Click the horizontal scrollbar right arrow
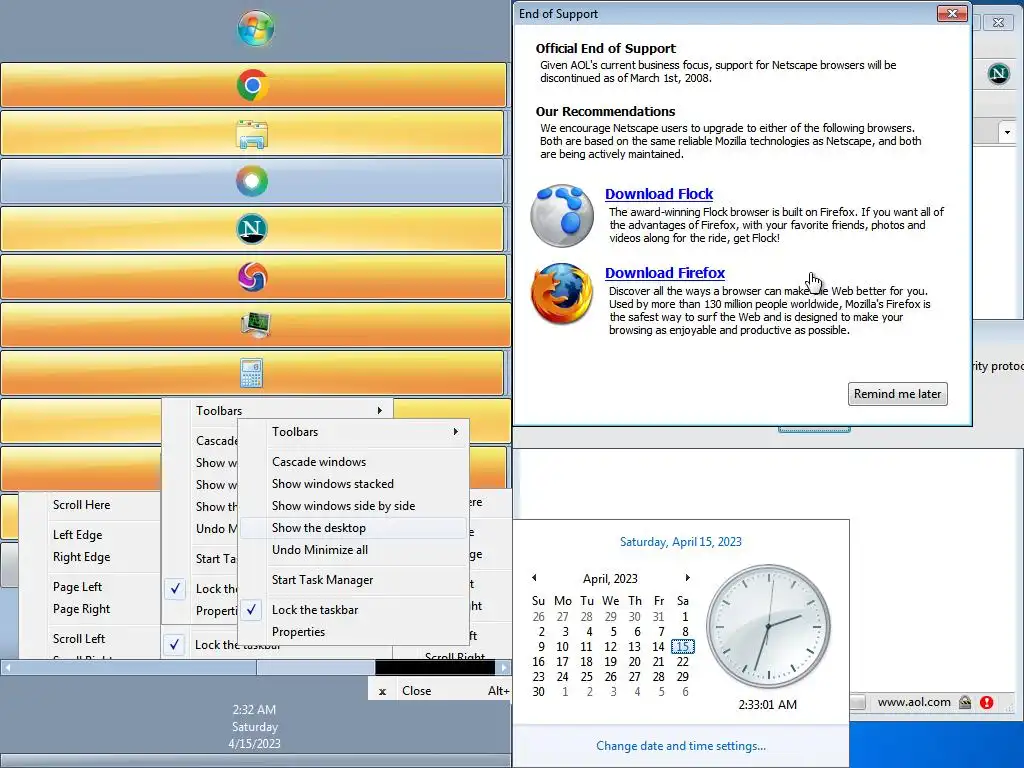This screenshot has width=1024, height=768. pyautogui.click(x=504, y=667)
